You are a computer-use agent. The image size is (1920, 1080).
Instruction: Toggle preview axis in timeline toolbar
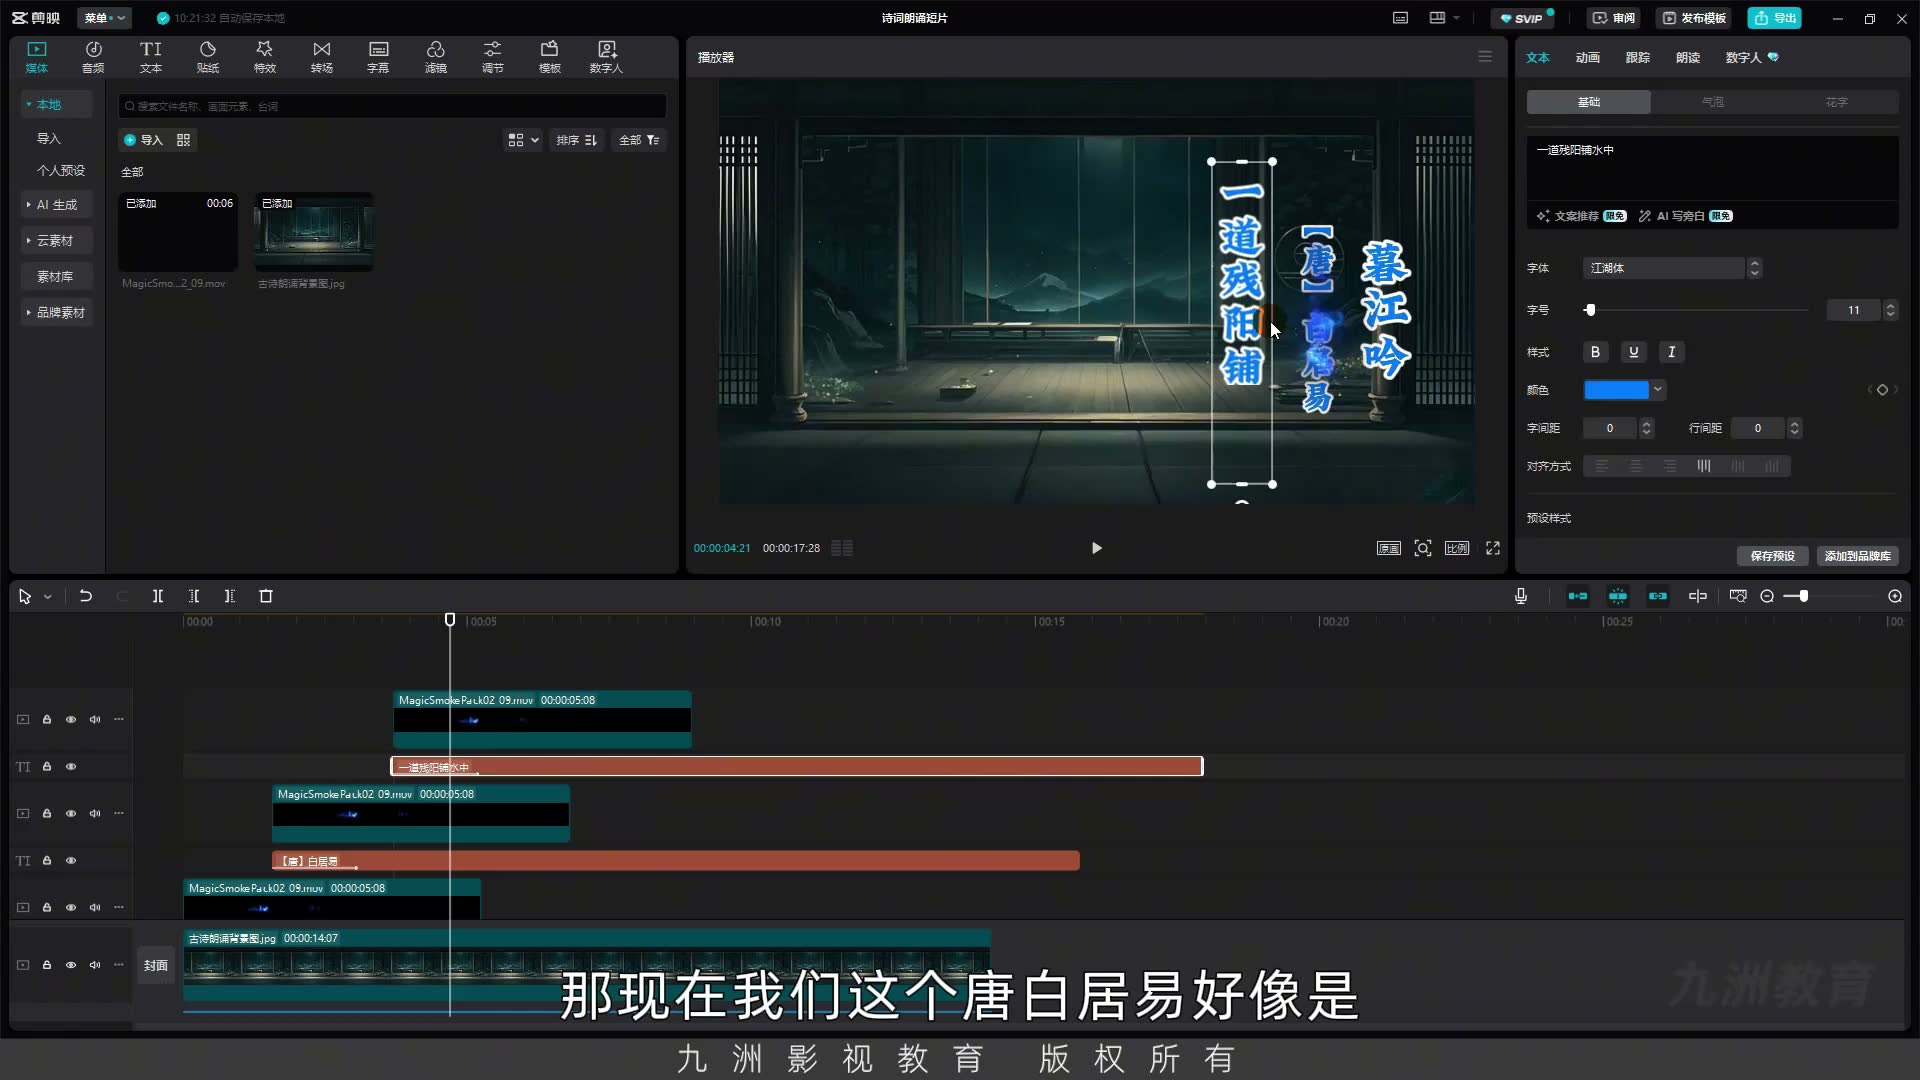click(1698, 596)
